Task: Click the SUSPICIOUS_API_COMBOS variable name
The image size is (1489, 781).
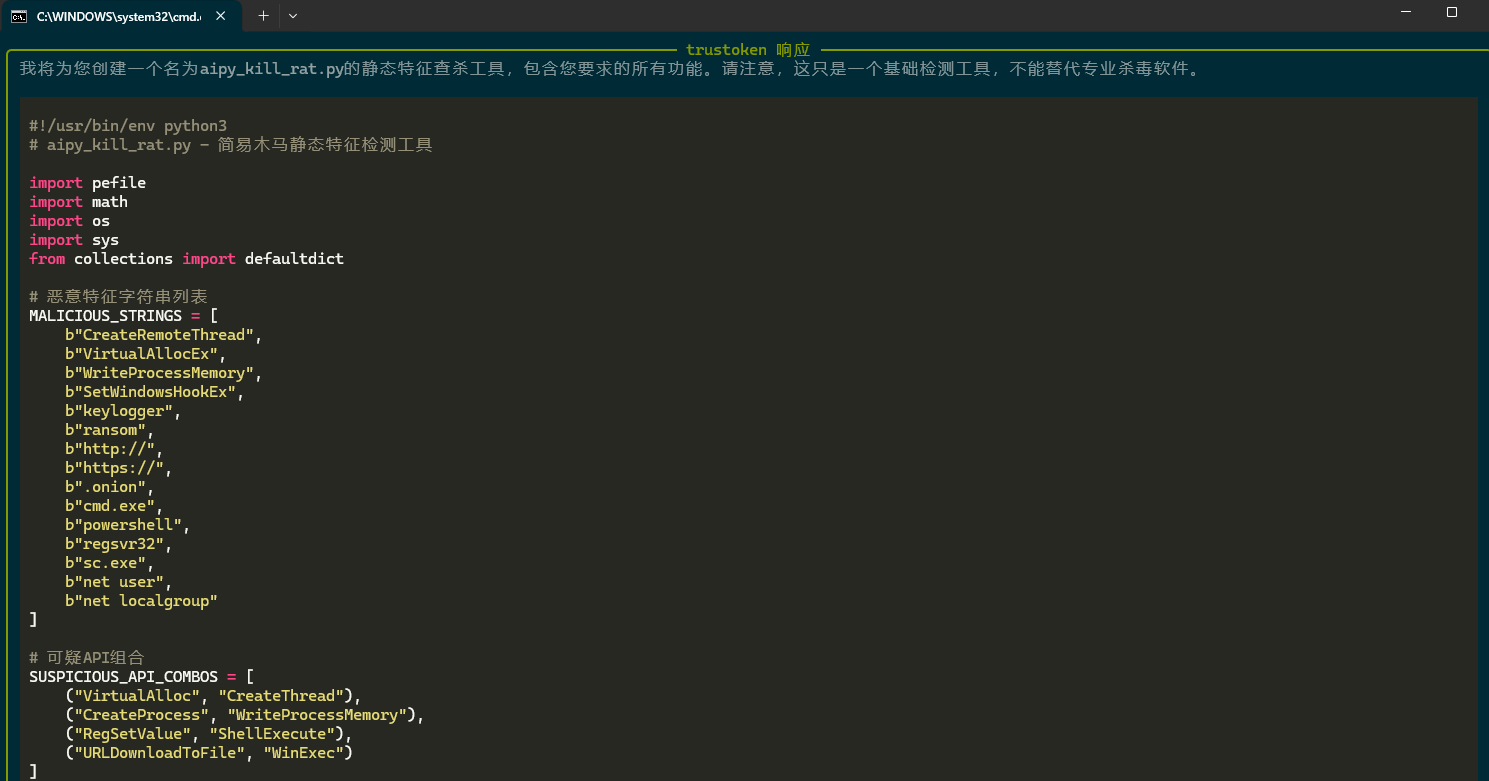Action: click(x=123, y=677)
